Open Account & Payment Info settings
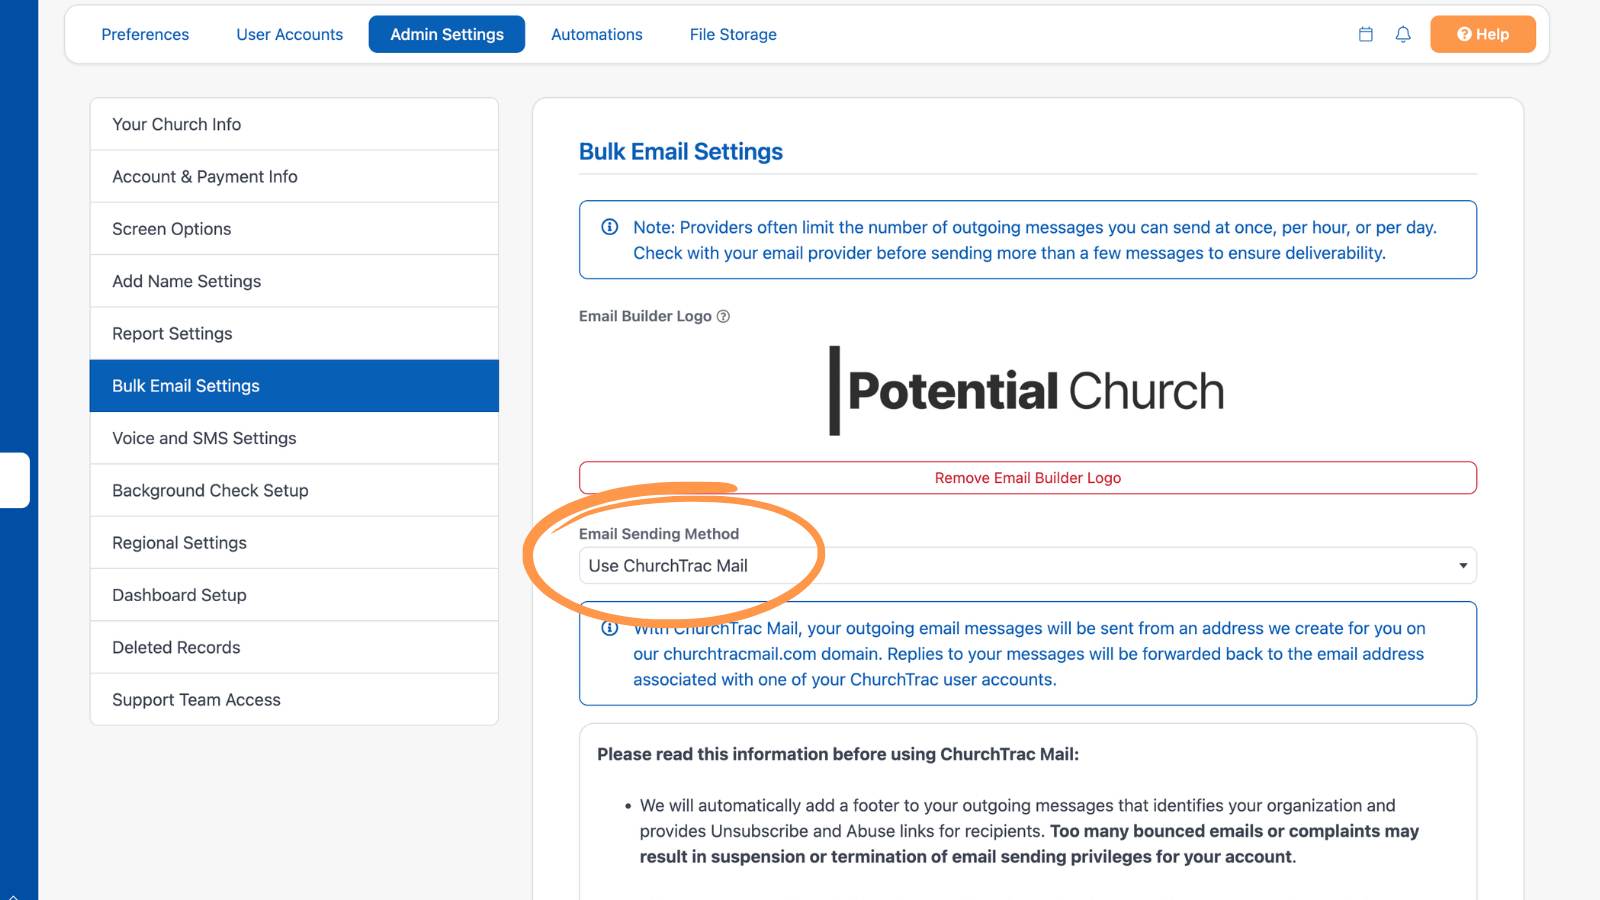This screenshot has height=900, width=1600. [294, 177]
